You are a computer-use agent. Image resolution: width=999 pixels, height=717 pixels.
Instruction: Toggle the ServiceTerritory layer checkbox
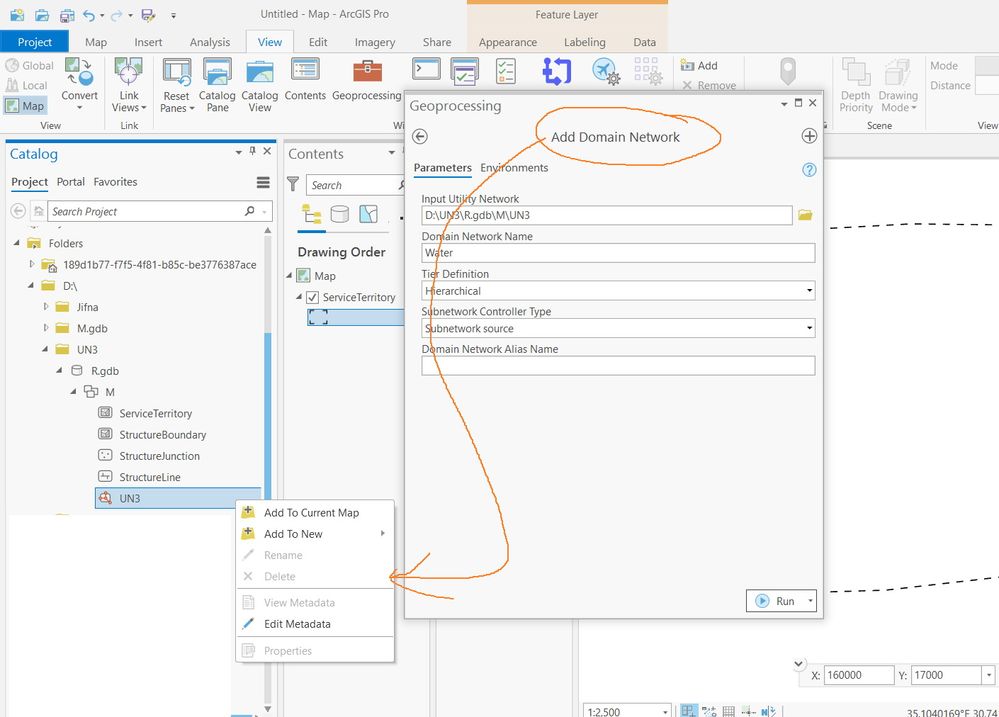[x=312, y=297]
